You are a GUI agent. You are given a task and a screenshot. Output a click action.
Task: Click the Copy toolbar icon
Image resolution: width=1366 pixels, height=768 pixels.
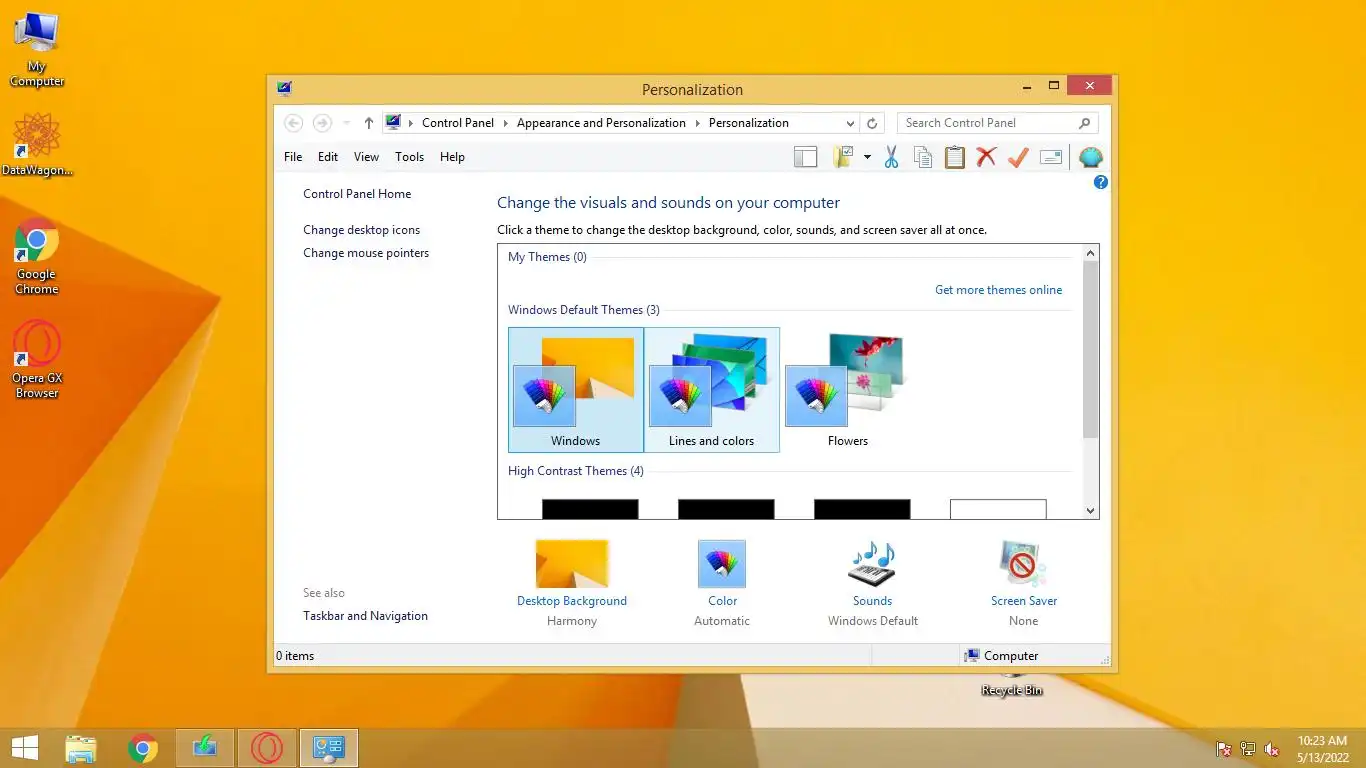click(923, 157)
